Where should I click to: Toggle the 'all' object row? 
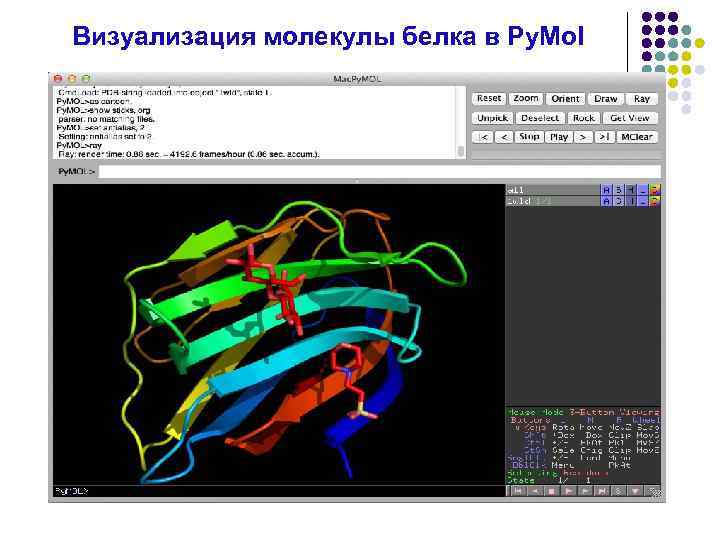[552, 190]
